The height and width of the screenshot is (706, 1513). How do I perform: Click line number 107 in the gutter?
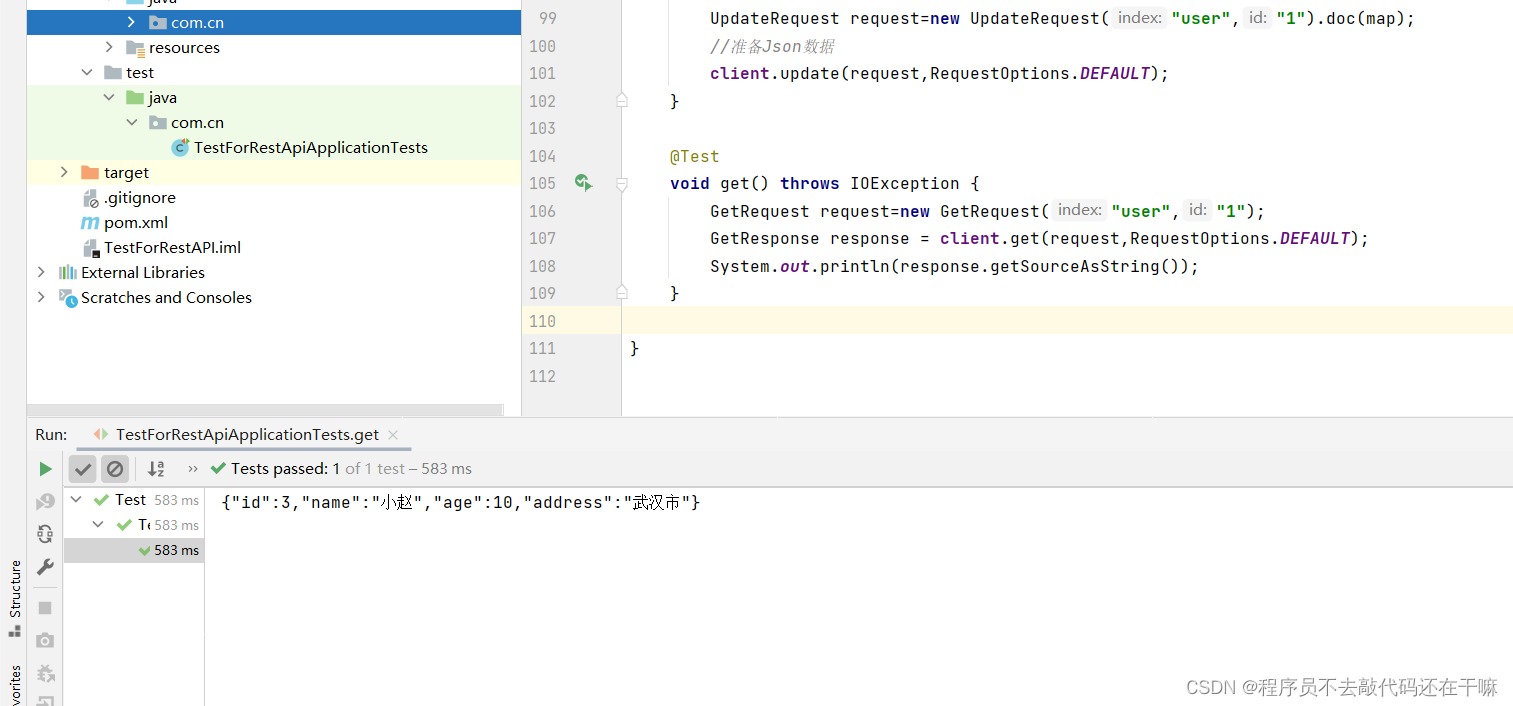click(x=542, y=238)
